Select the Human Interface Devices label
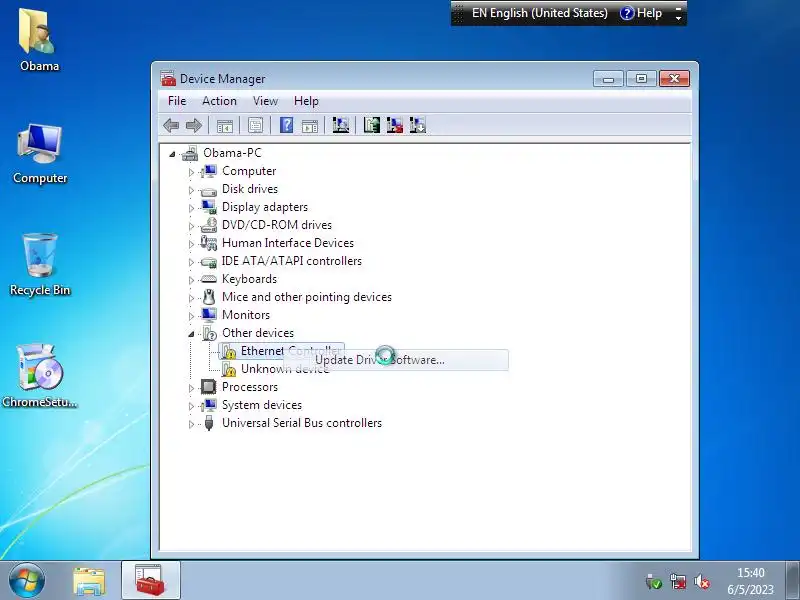This screenshot has width=800, height=600. click(288, 243)
